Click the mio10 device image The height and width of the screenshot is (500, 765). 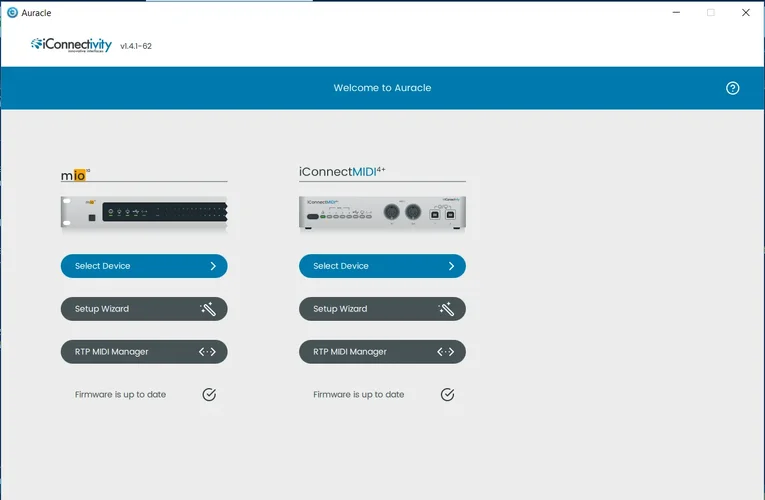(144, 212)
